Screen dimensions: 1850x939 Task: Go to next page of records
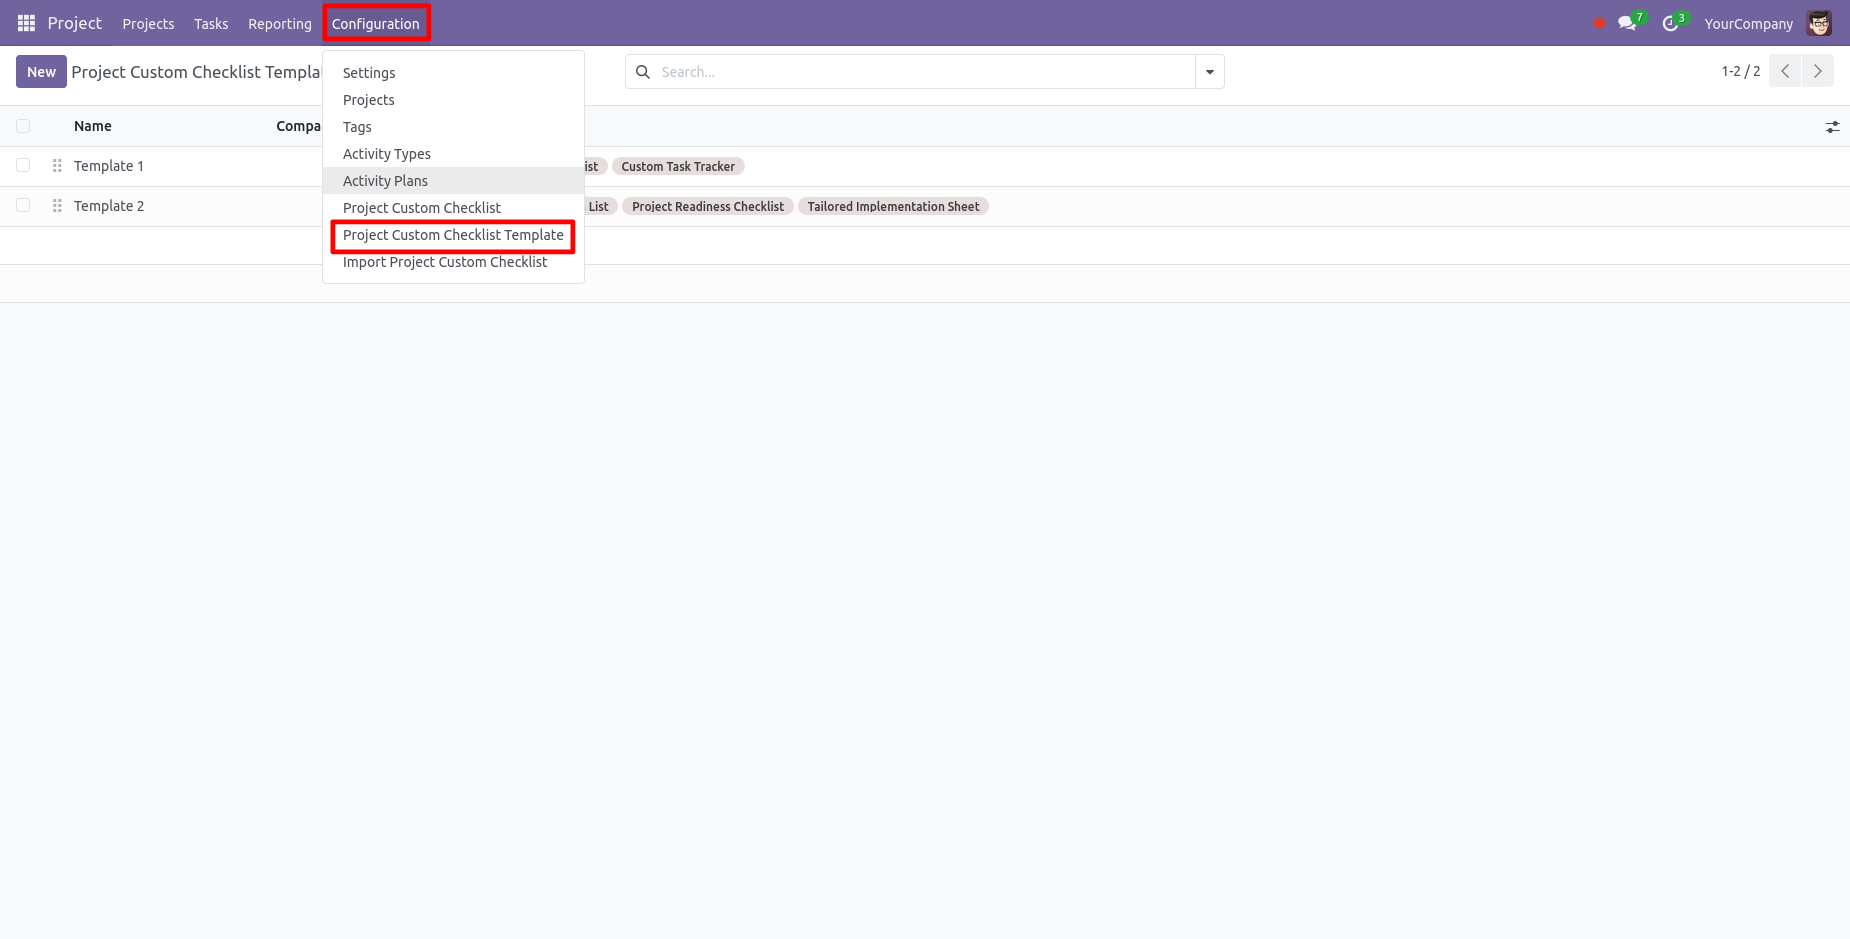(x=1818, y=71)
